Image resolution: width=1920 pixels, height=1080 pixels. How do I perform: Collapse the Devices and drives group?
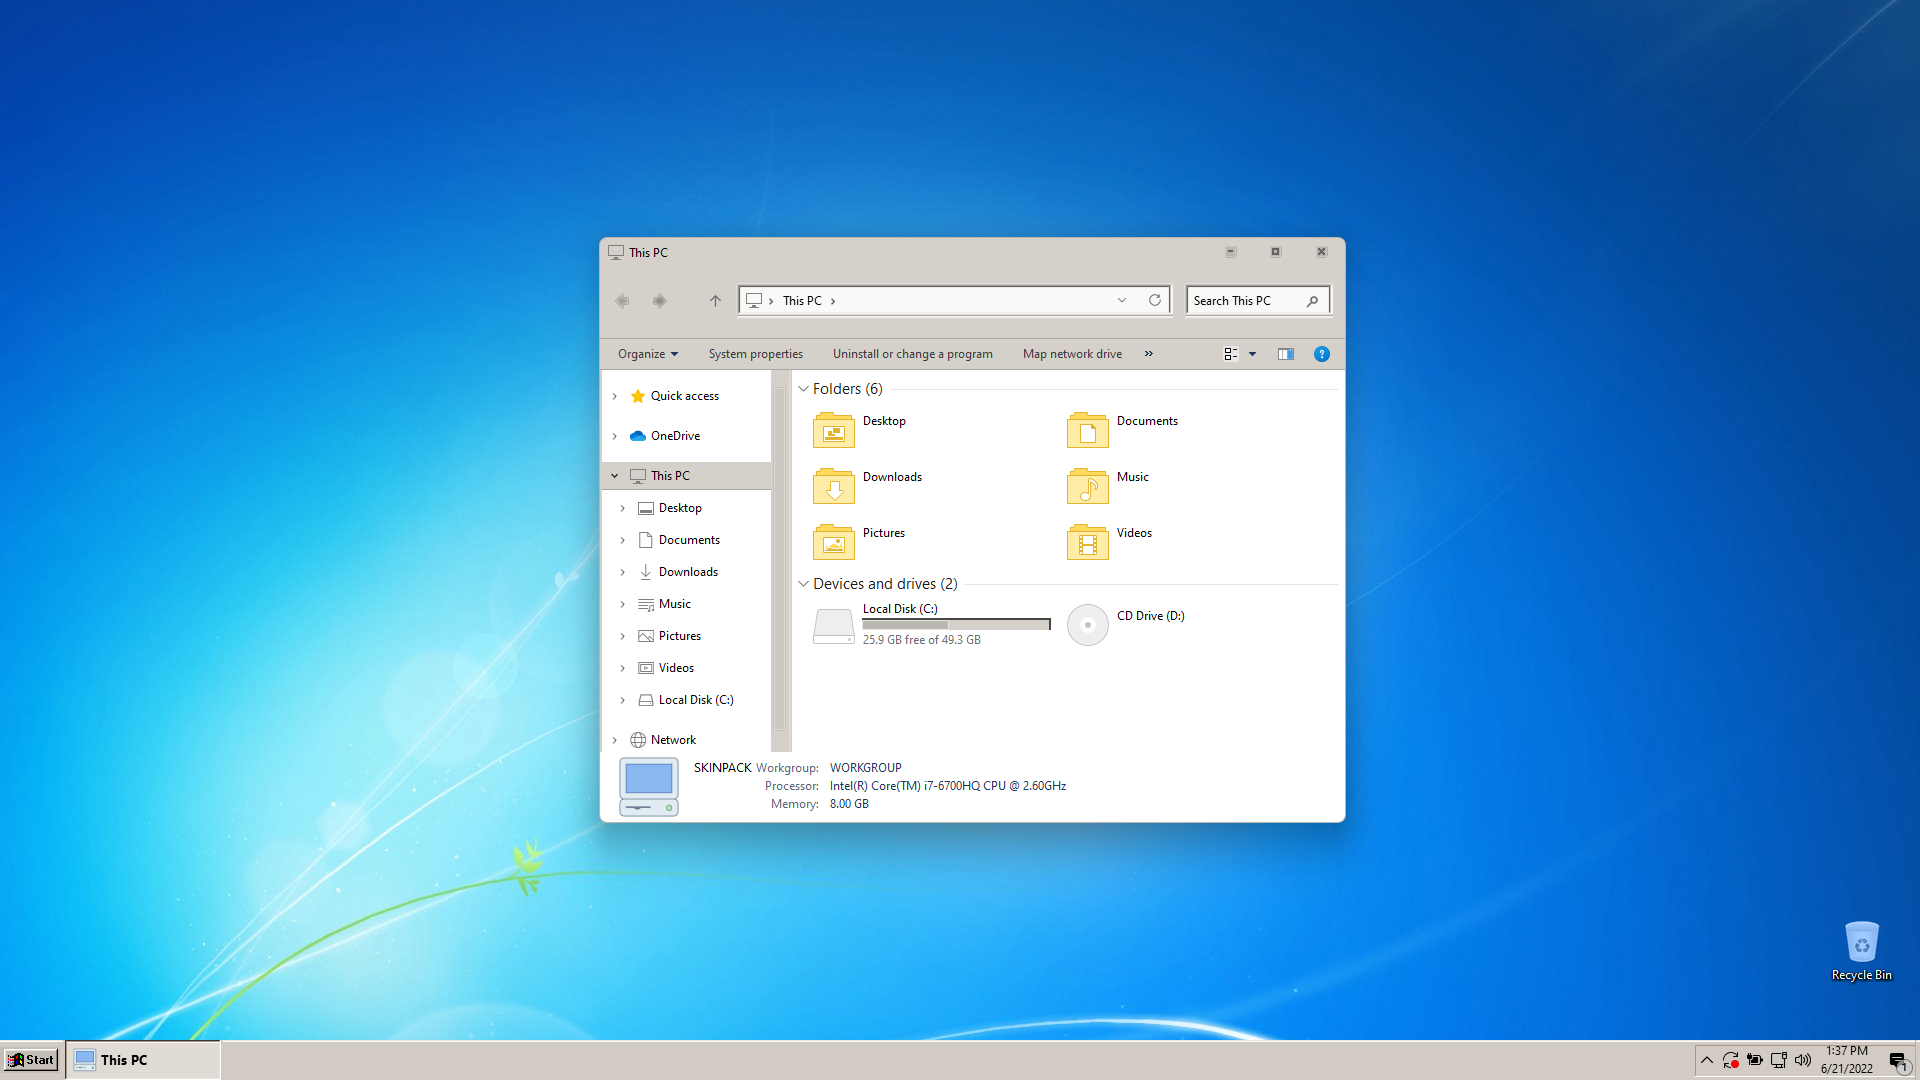(x=803, y=584)
